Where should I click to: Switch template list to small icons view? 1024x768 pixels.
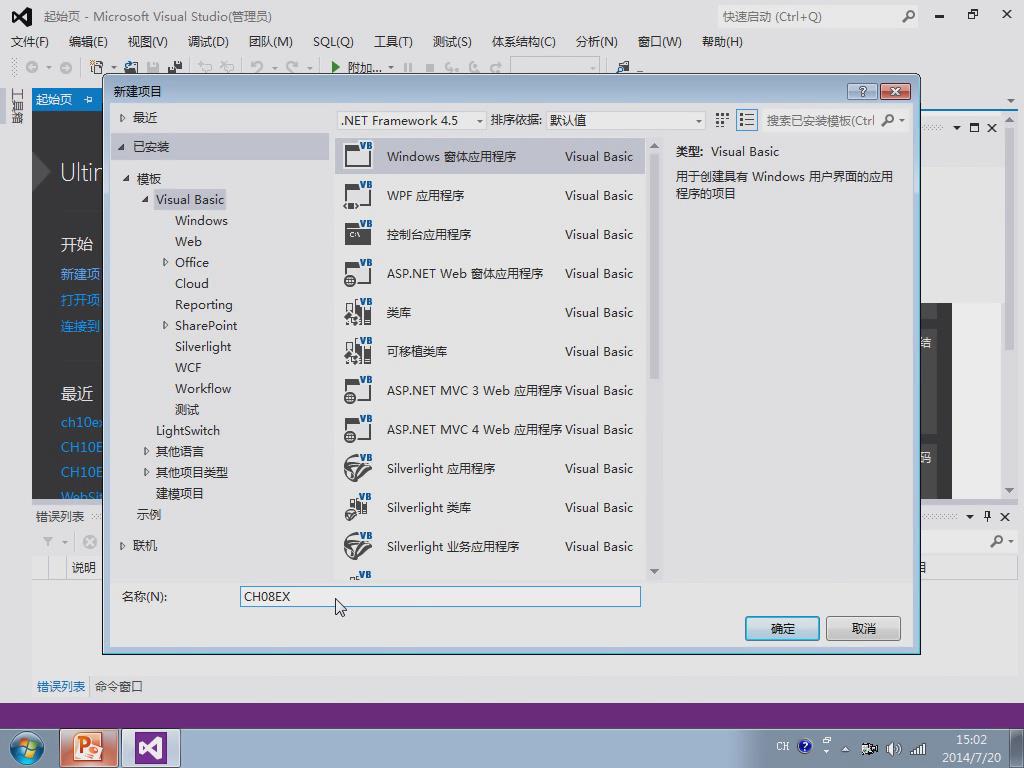pos(746,120)
